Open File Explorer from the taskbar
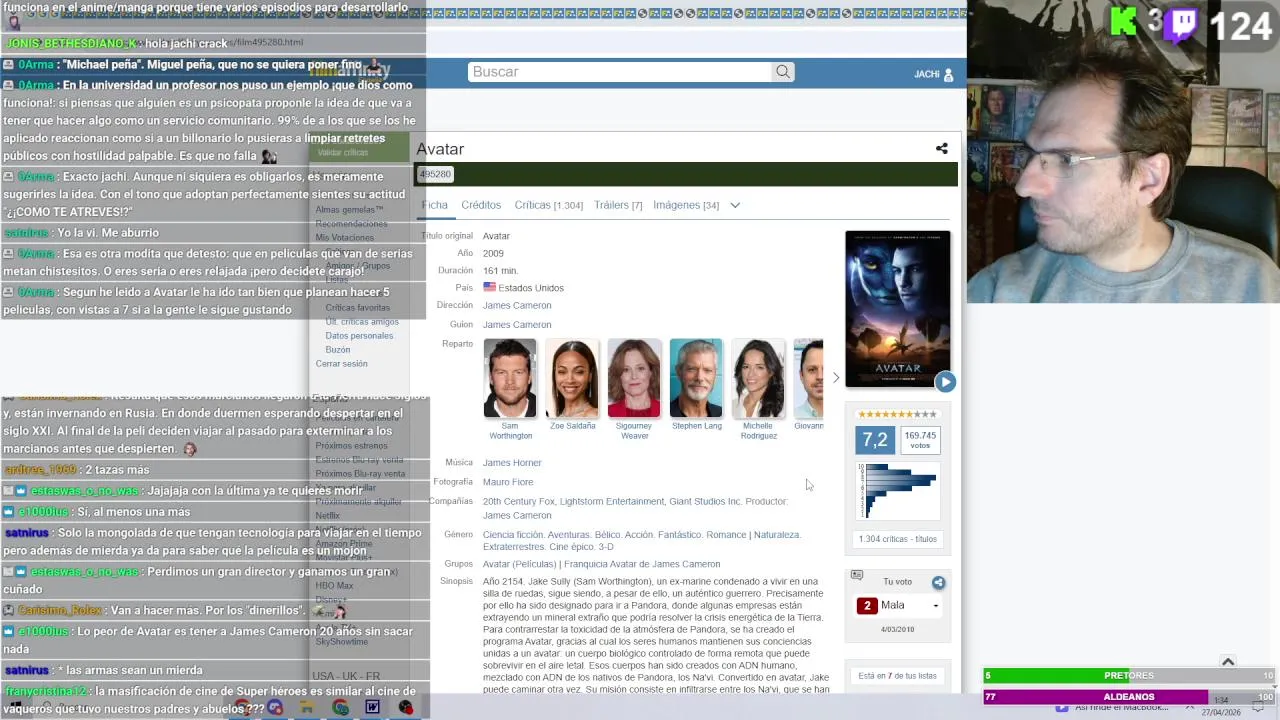The height and width of the screenshot is (720, 1280). click(x=307, y=707)
